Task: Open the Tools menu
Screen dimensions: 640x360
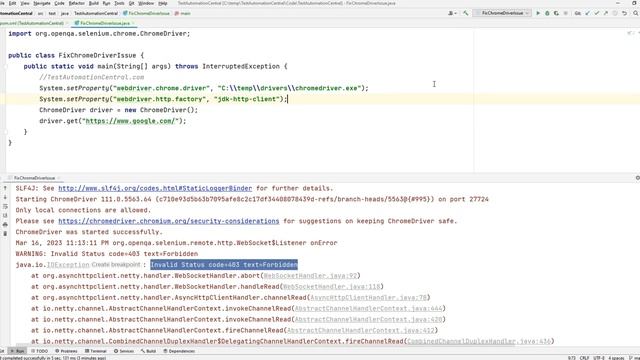Action: (x=119, y=3)
